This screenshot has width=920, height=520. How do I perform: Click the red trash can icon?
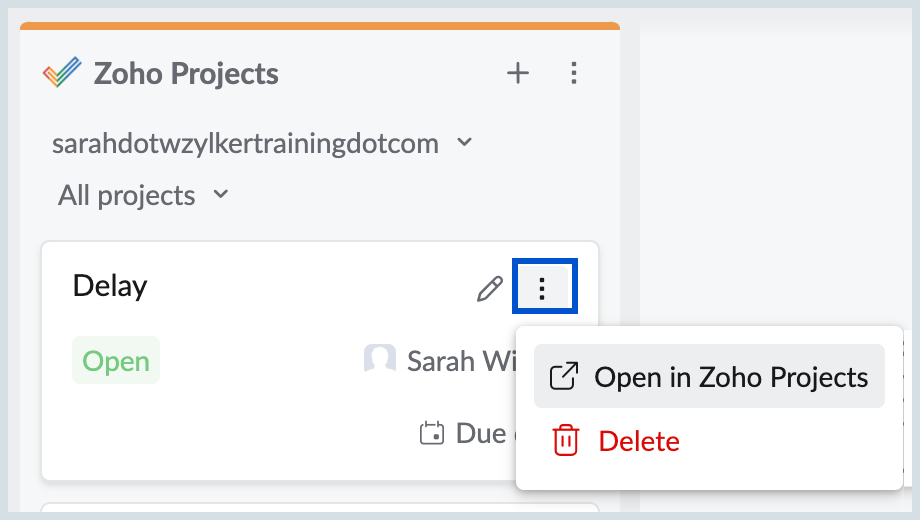tap(565, 441)
